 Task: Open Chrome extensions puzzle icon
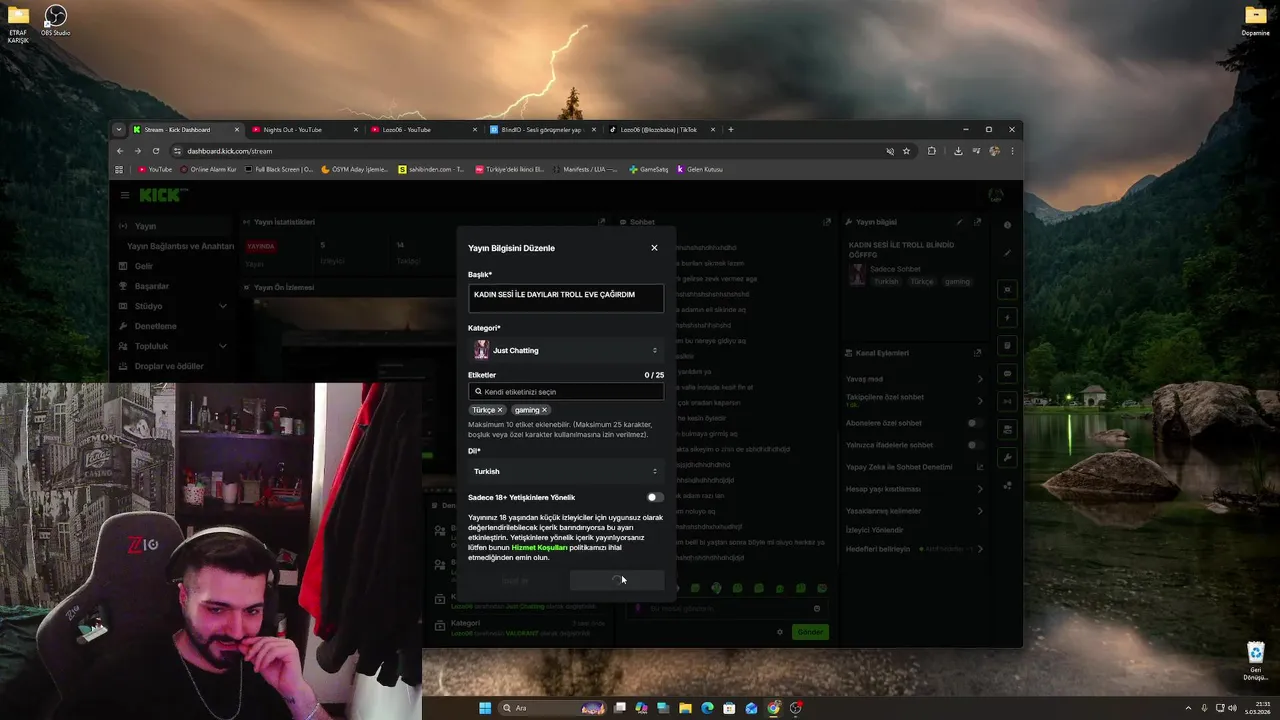tap(932, 151)
